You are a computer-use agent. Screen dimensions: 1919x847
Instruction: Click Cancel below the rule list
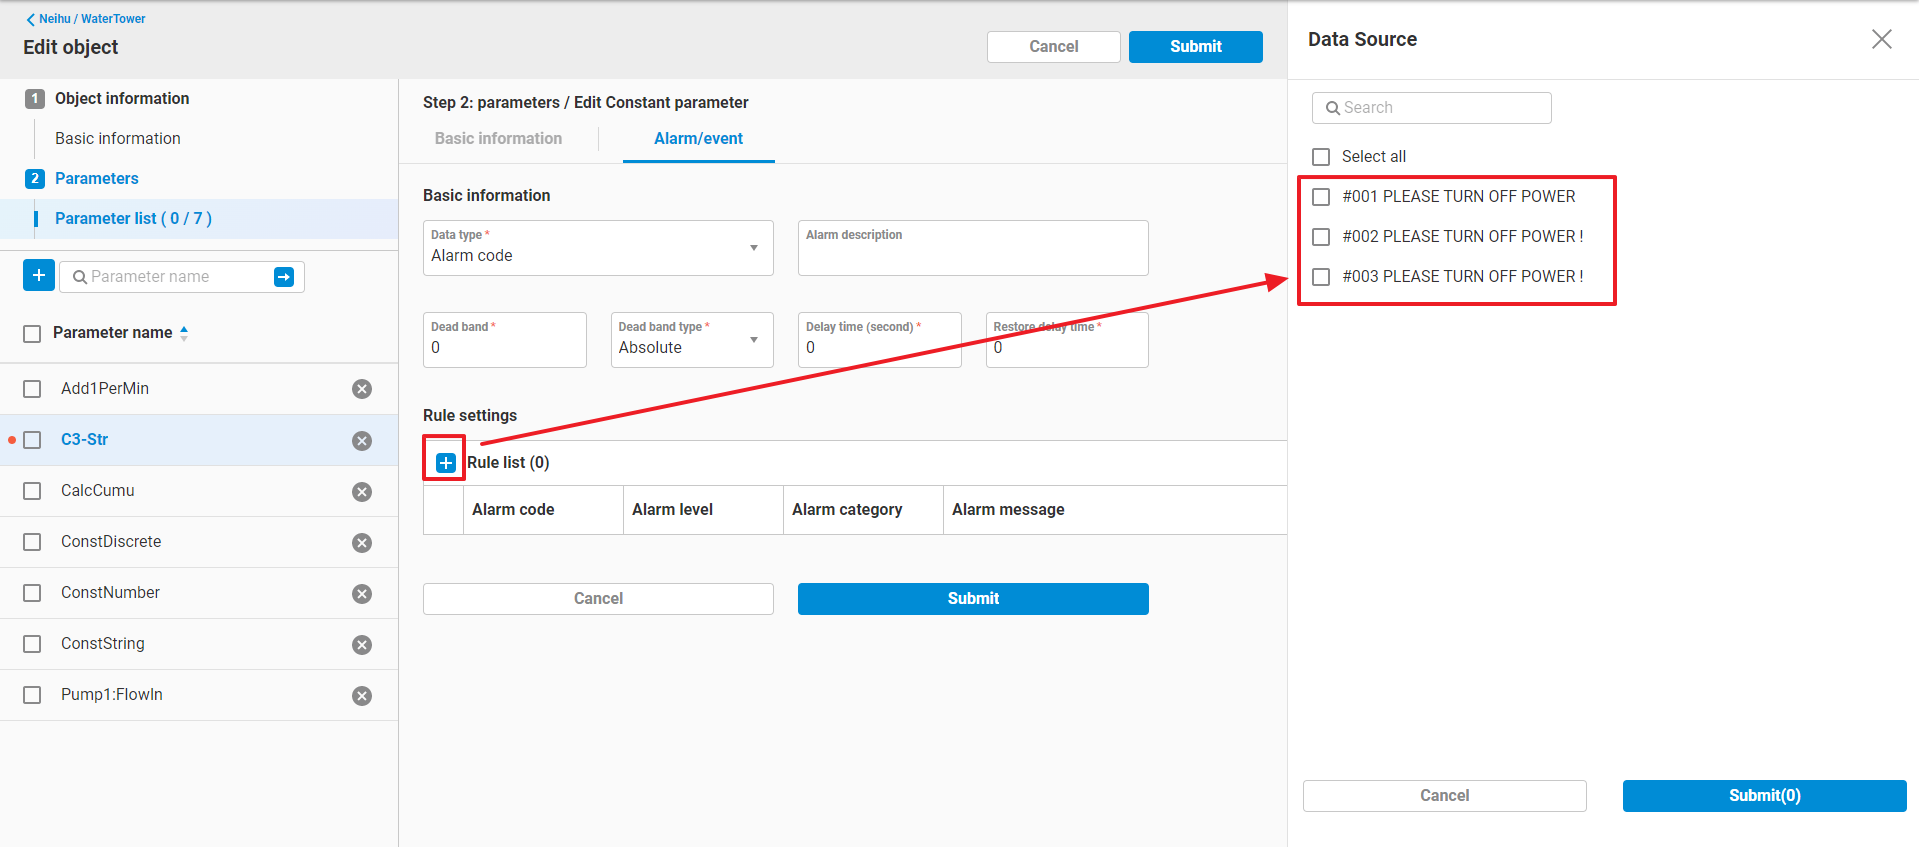tap(598, 598)
